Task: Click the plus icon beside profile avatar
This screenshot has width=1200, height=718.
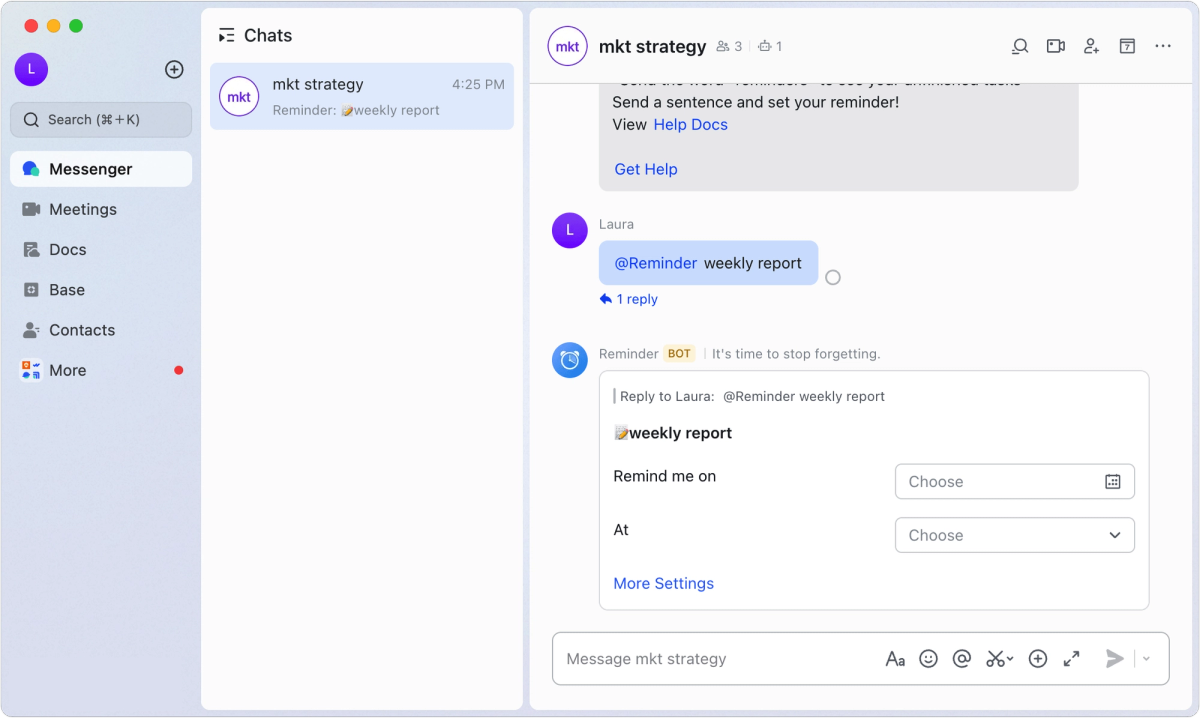Action: point(174,69)
